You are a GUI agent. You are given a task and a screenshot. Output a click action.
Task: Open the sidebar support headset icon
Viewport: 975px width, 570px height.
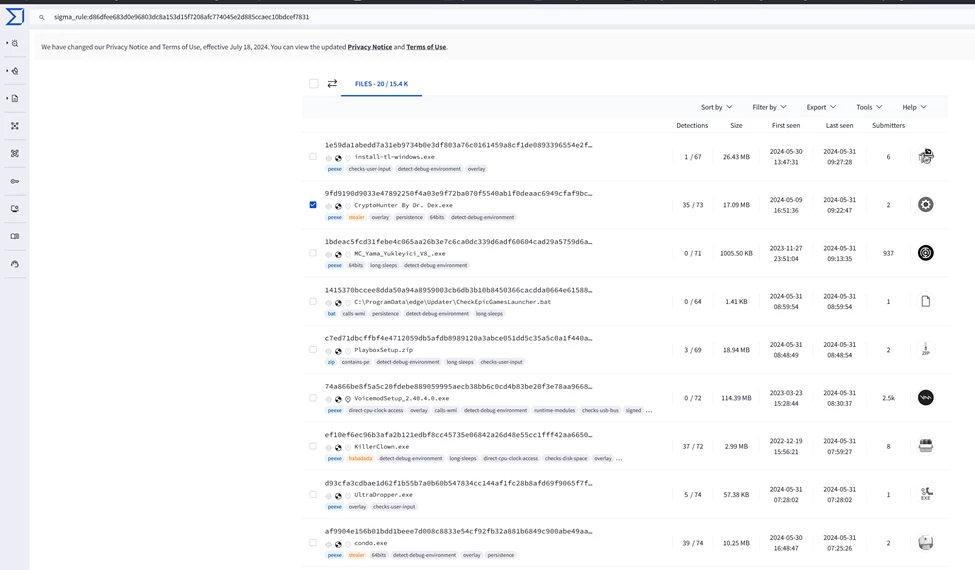point(15,264)
